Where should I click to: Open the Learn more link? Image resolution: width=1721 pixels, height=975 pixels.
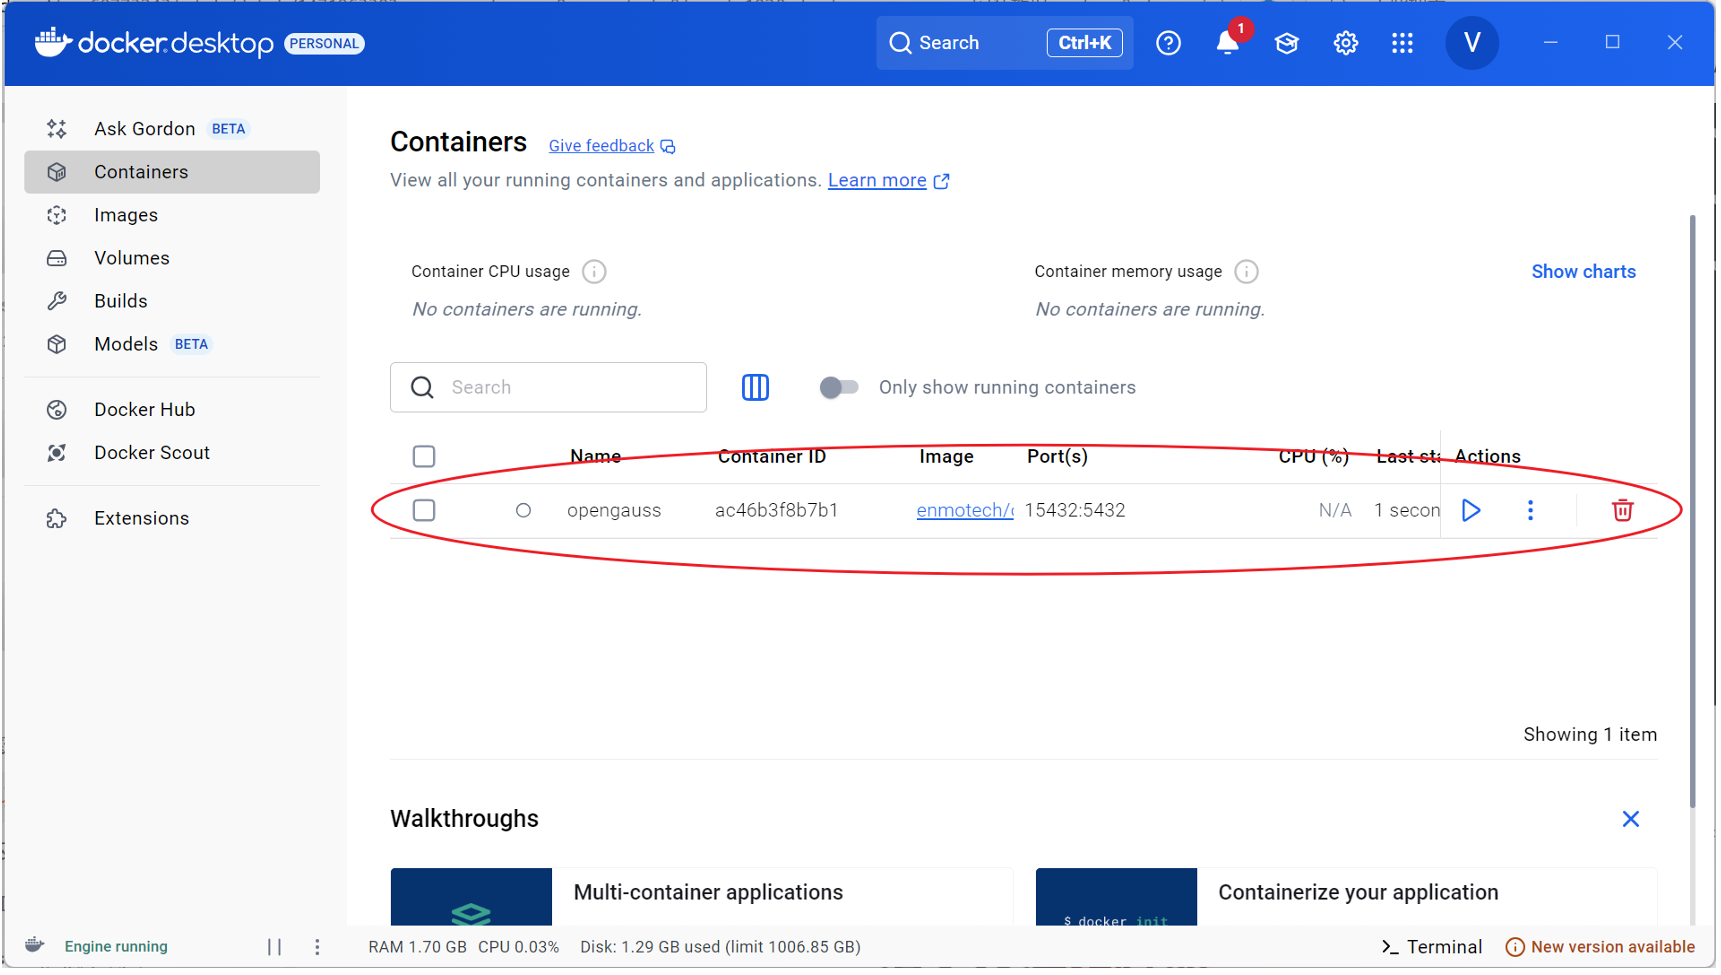tap(889, 181)
